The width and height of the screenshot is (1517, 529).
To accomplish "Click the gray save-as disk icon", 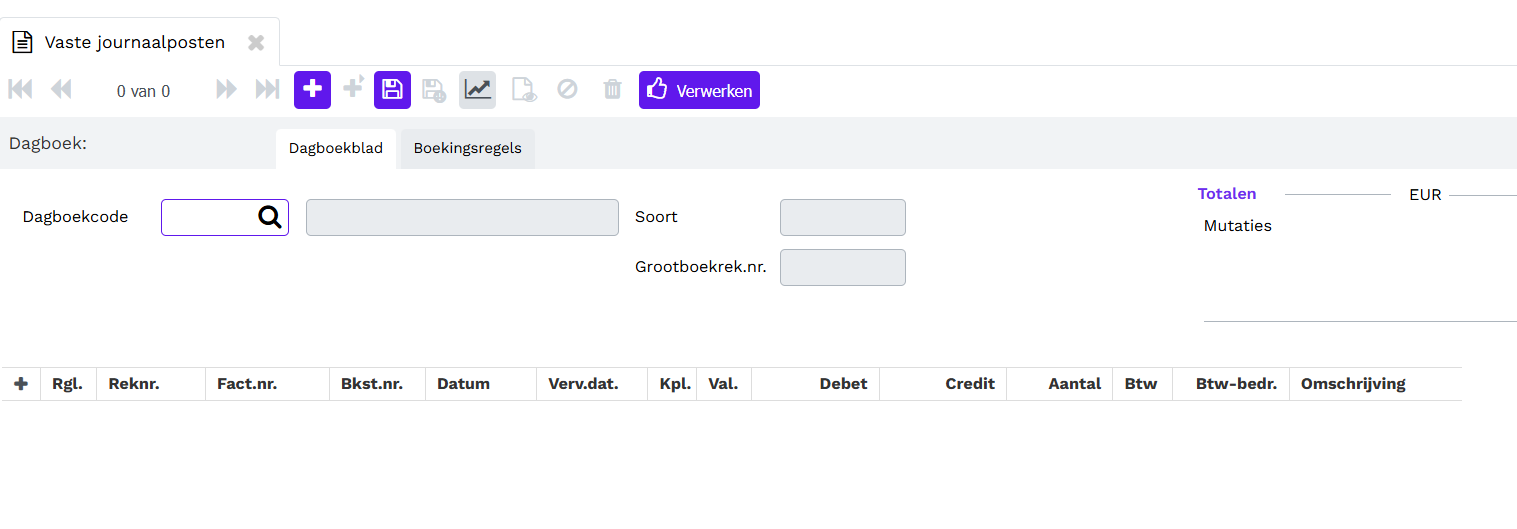I will [433, 90].
